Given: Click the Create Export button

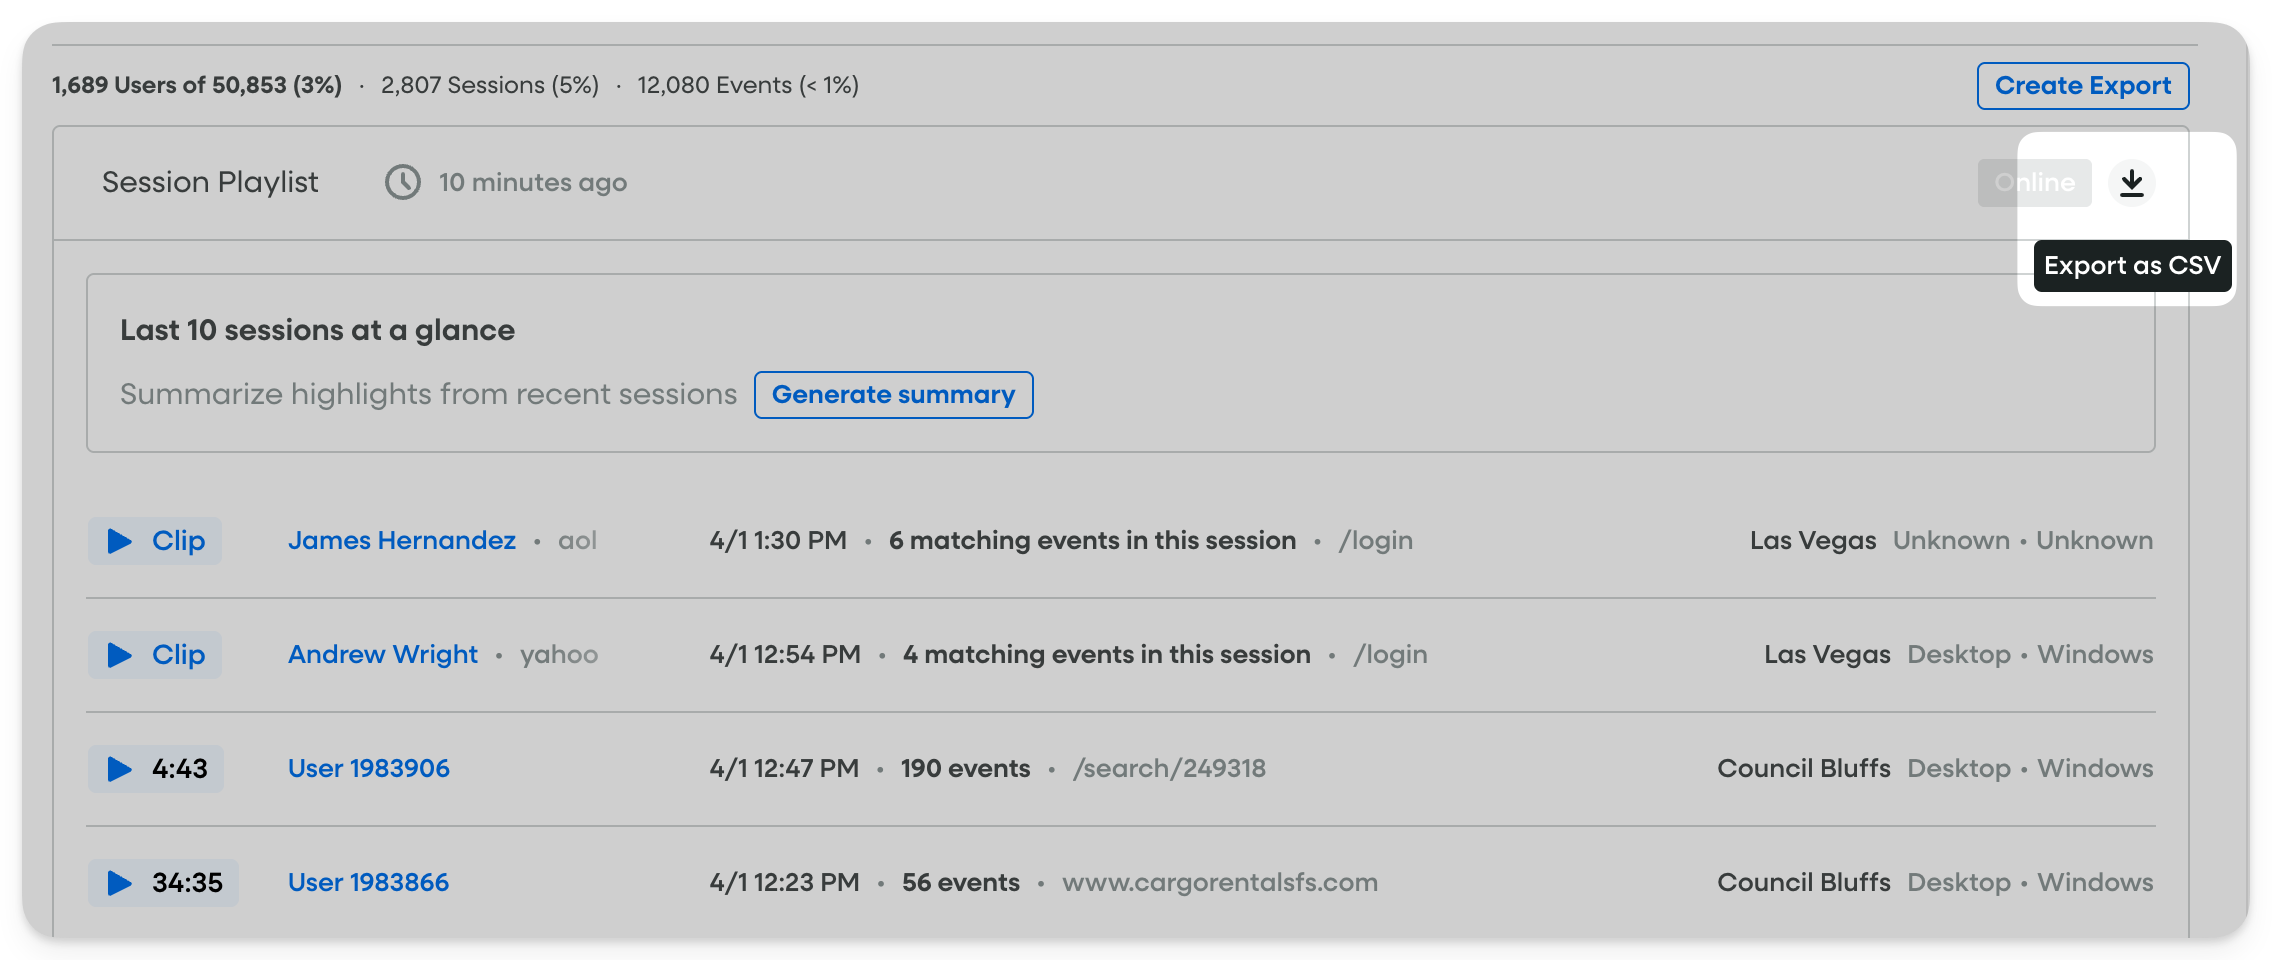Looking at the screenshot, I should tap(2082, 86).
